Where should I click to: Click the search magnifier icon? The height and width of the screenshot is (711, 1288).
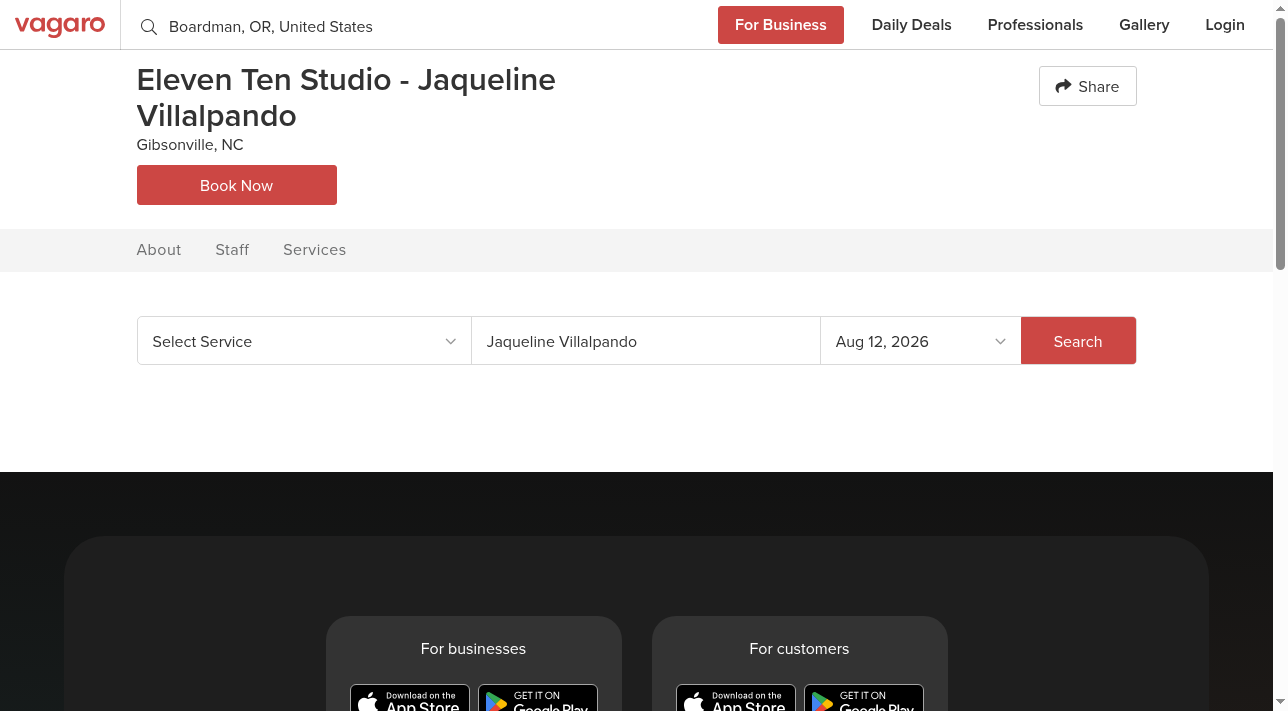point(149,27)
